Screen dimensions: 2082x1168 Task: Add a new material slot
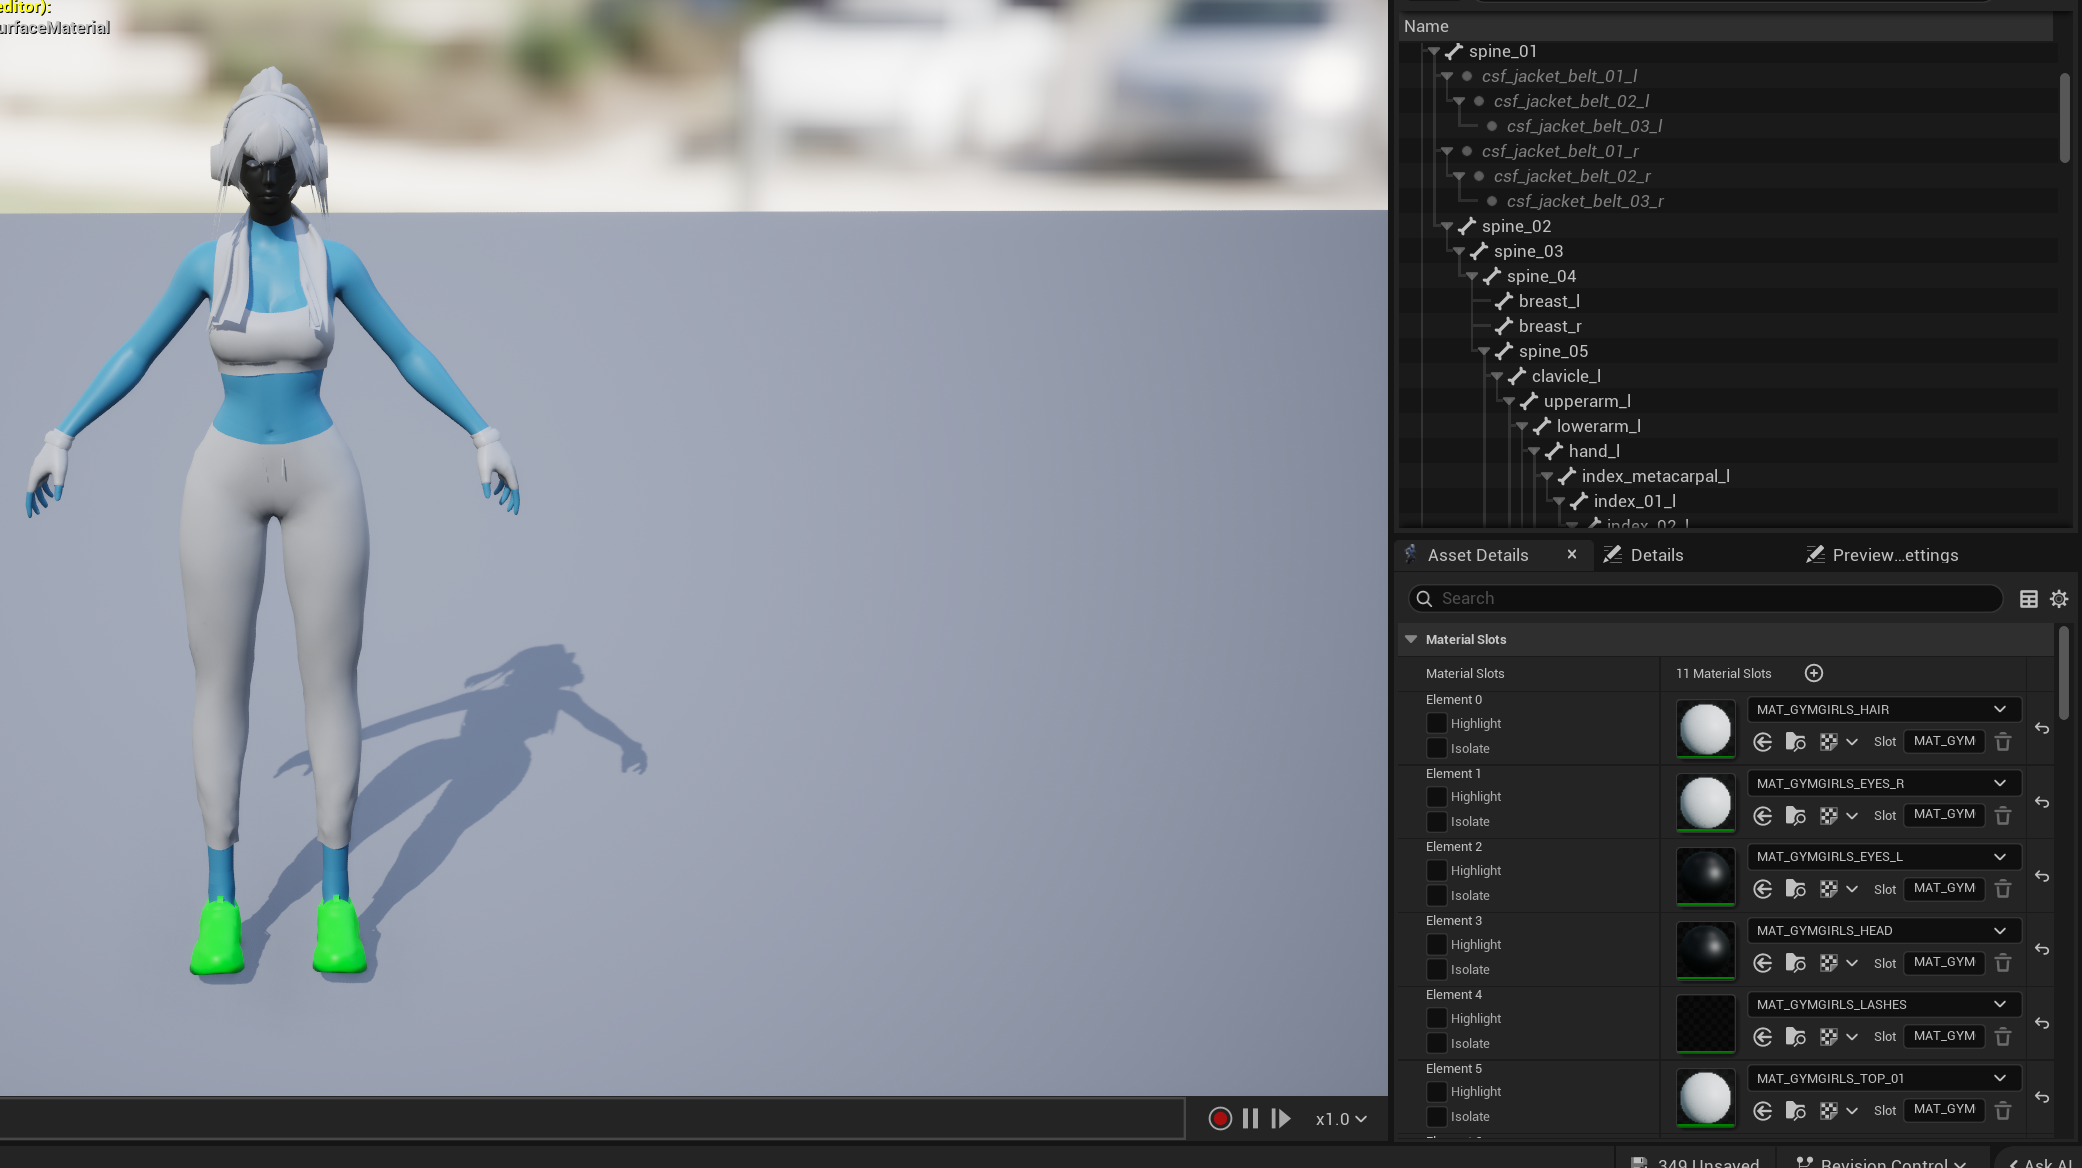coord(1813,673)
